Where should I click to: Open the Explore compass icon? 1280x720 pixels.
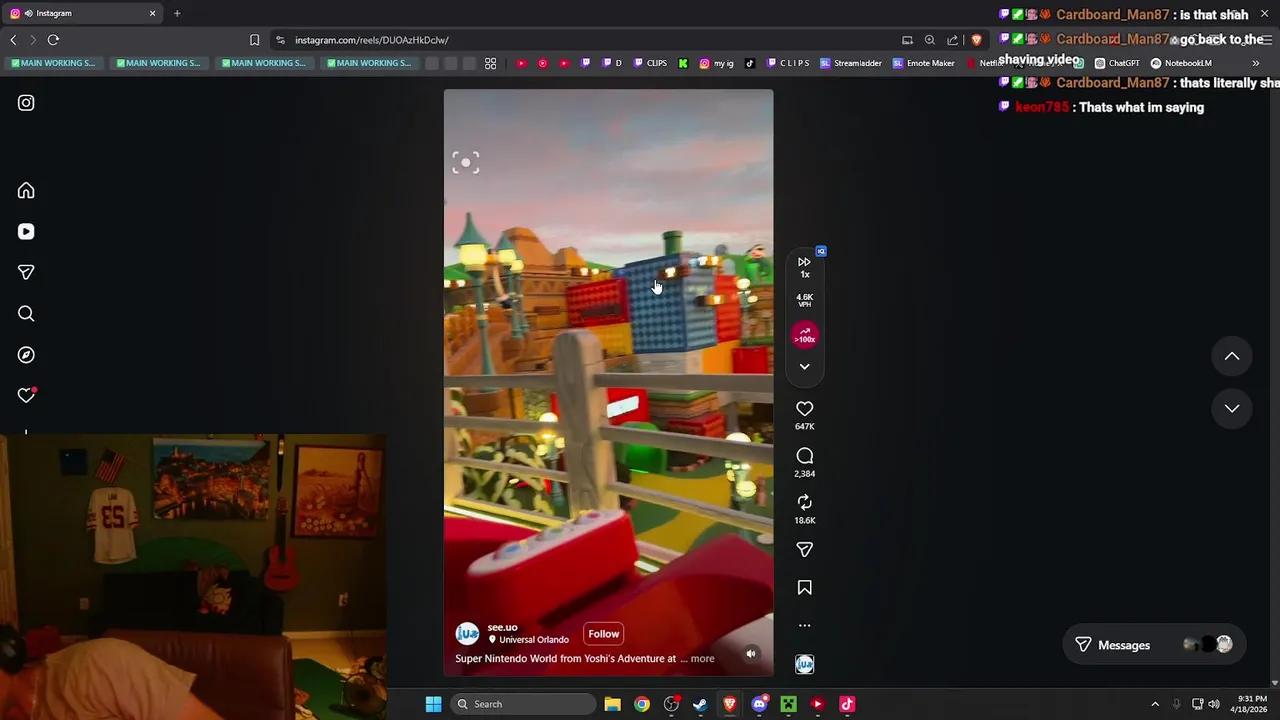(x=26, y=355)
